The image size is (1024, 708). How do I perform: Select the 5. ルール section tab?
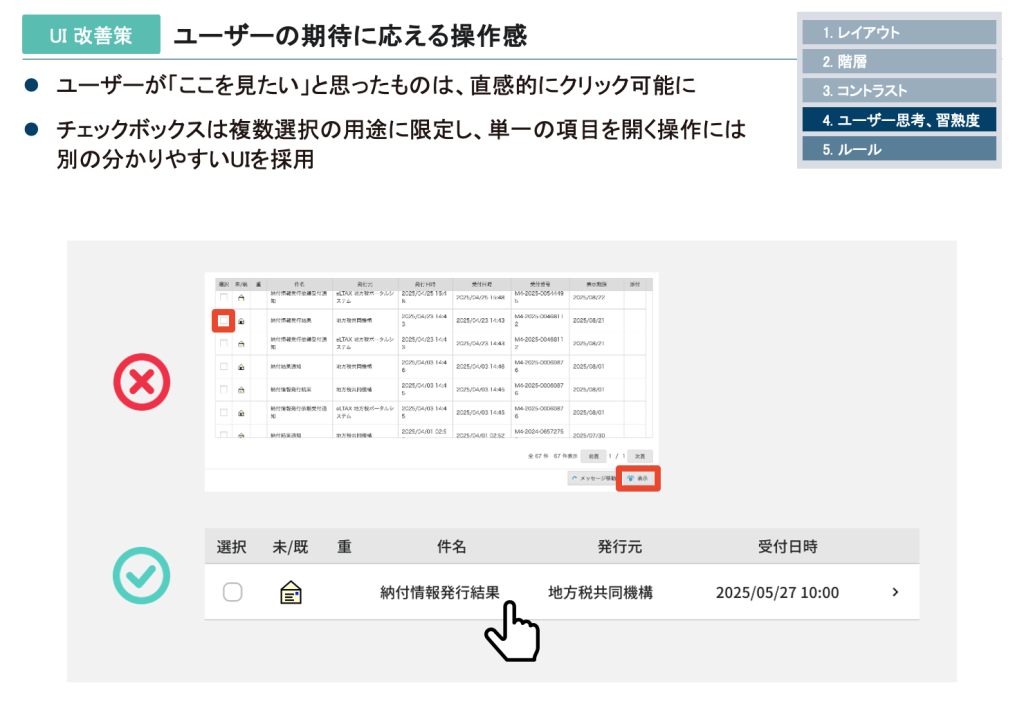pyautogui.click(x=898, y=149)
